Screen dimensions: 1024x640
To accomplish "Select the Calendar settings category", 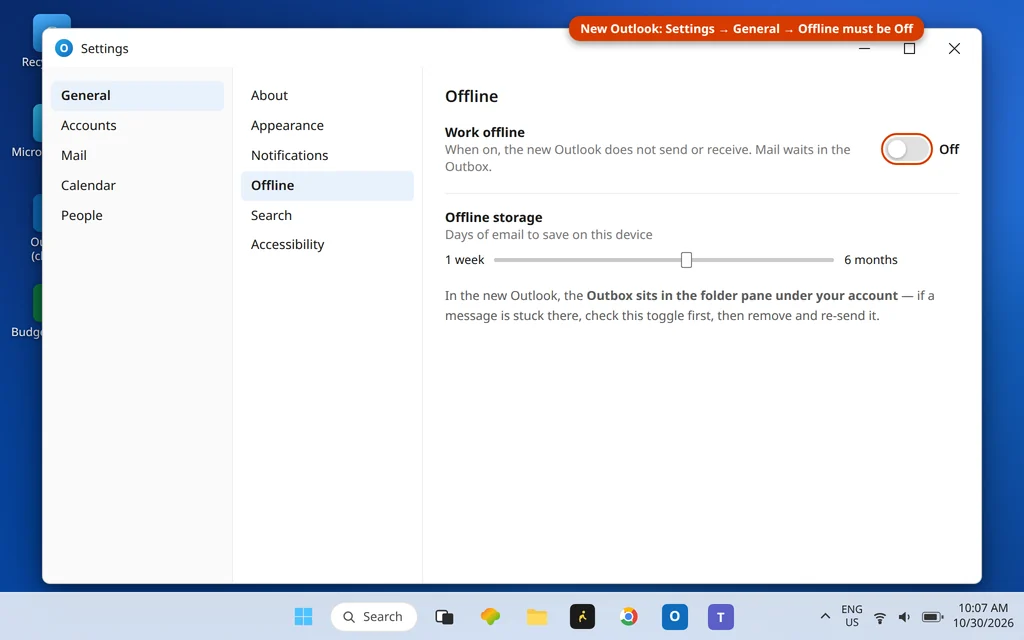I will coord(137,185).
